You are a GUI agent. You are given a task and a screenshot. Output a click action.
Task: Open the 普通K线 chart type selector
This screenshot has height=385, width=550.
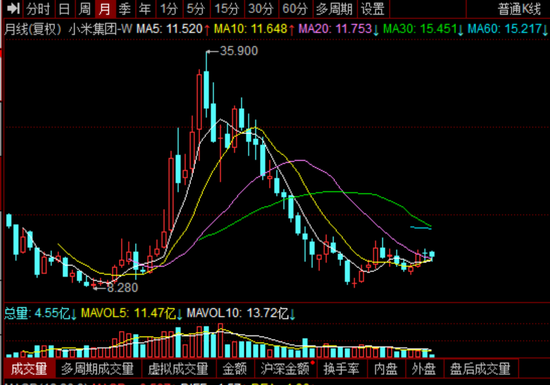pos(519,9)
